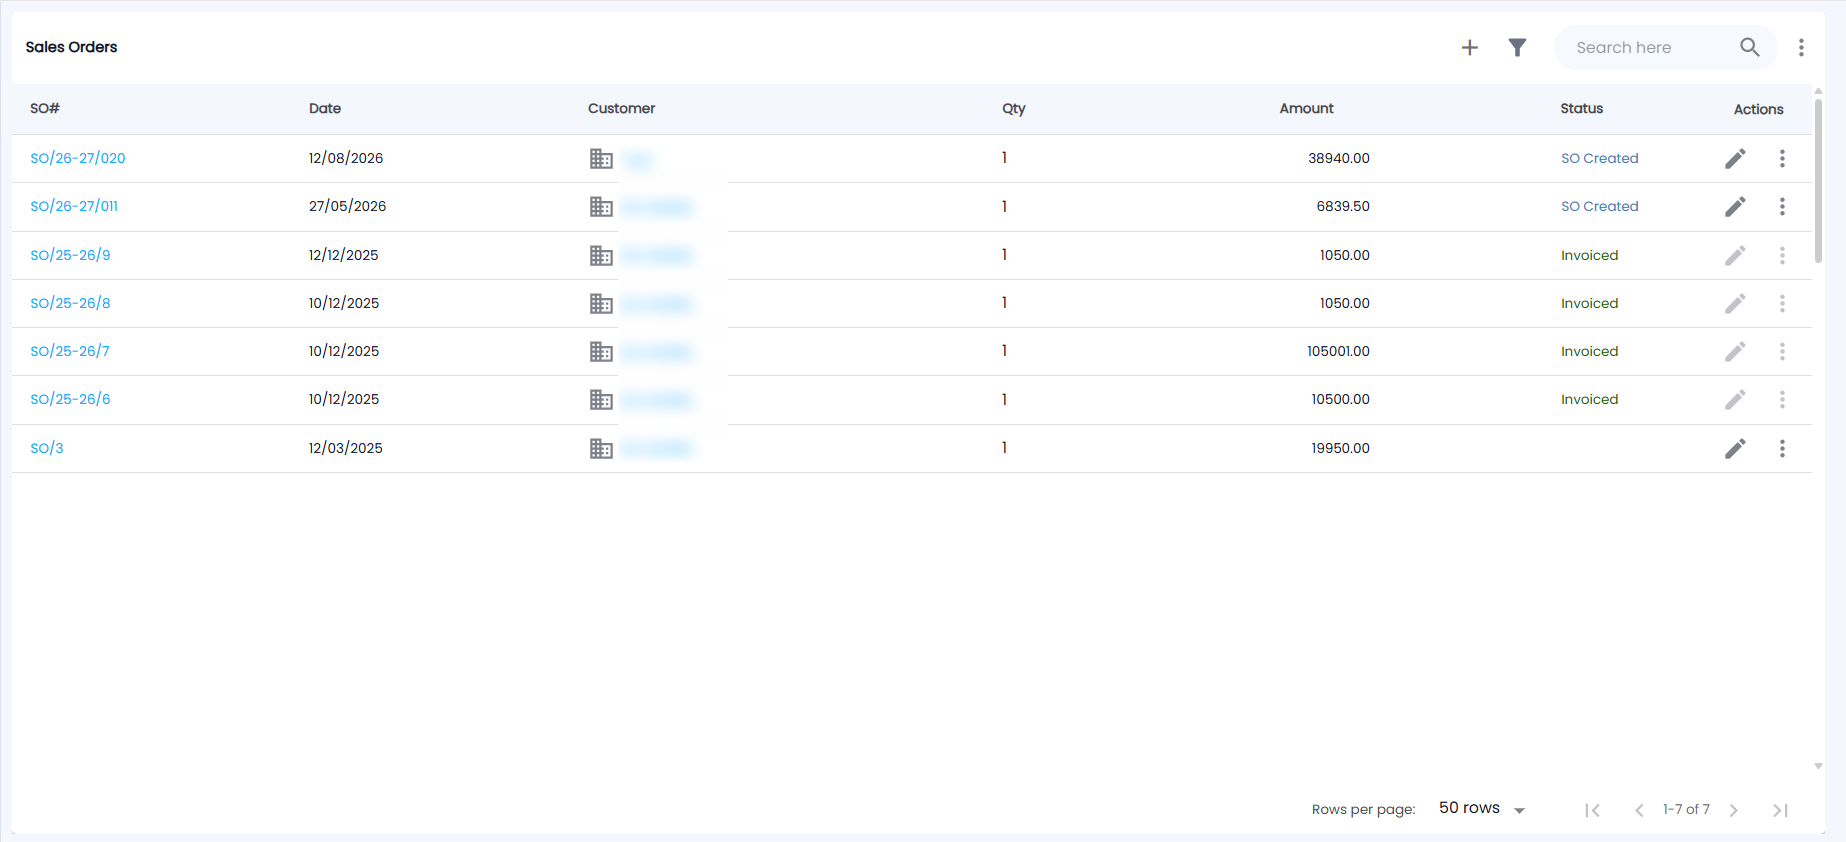Click the Status column header
Screen dimensions: 1846x842
(x=1581, y=108)
